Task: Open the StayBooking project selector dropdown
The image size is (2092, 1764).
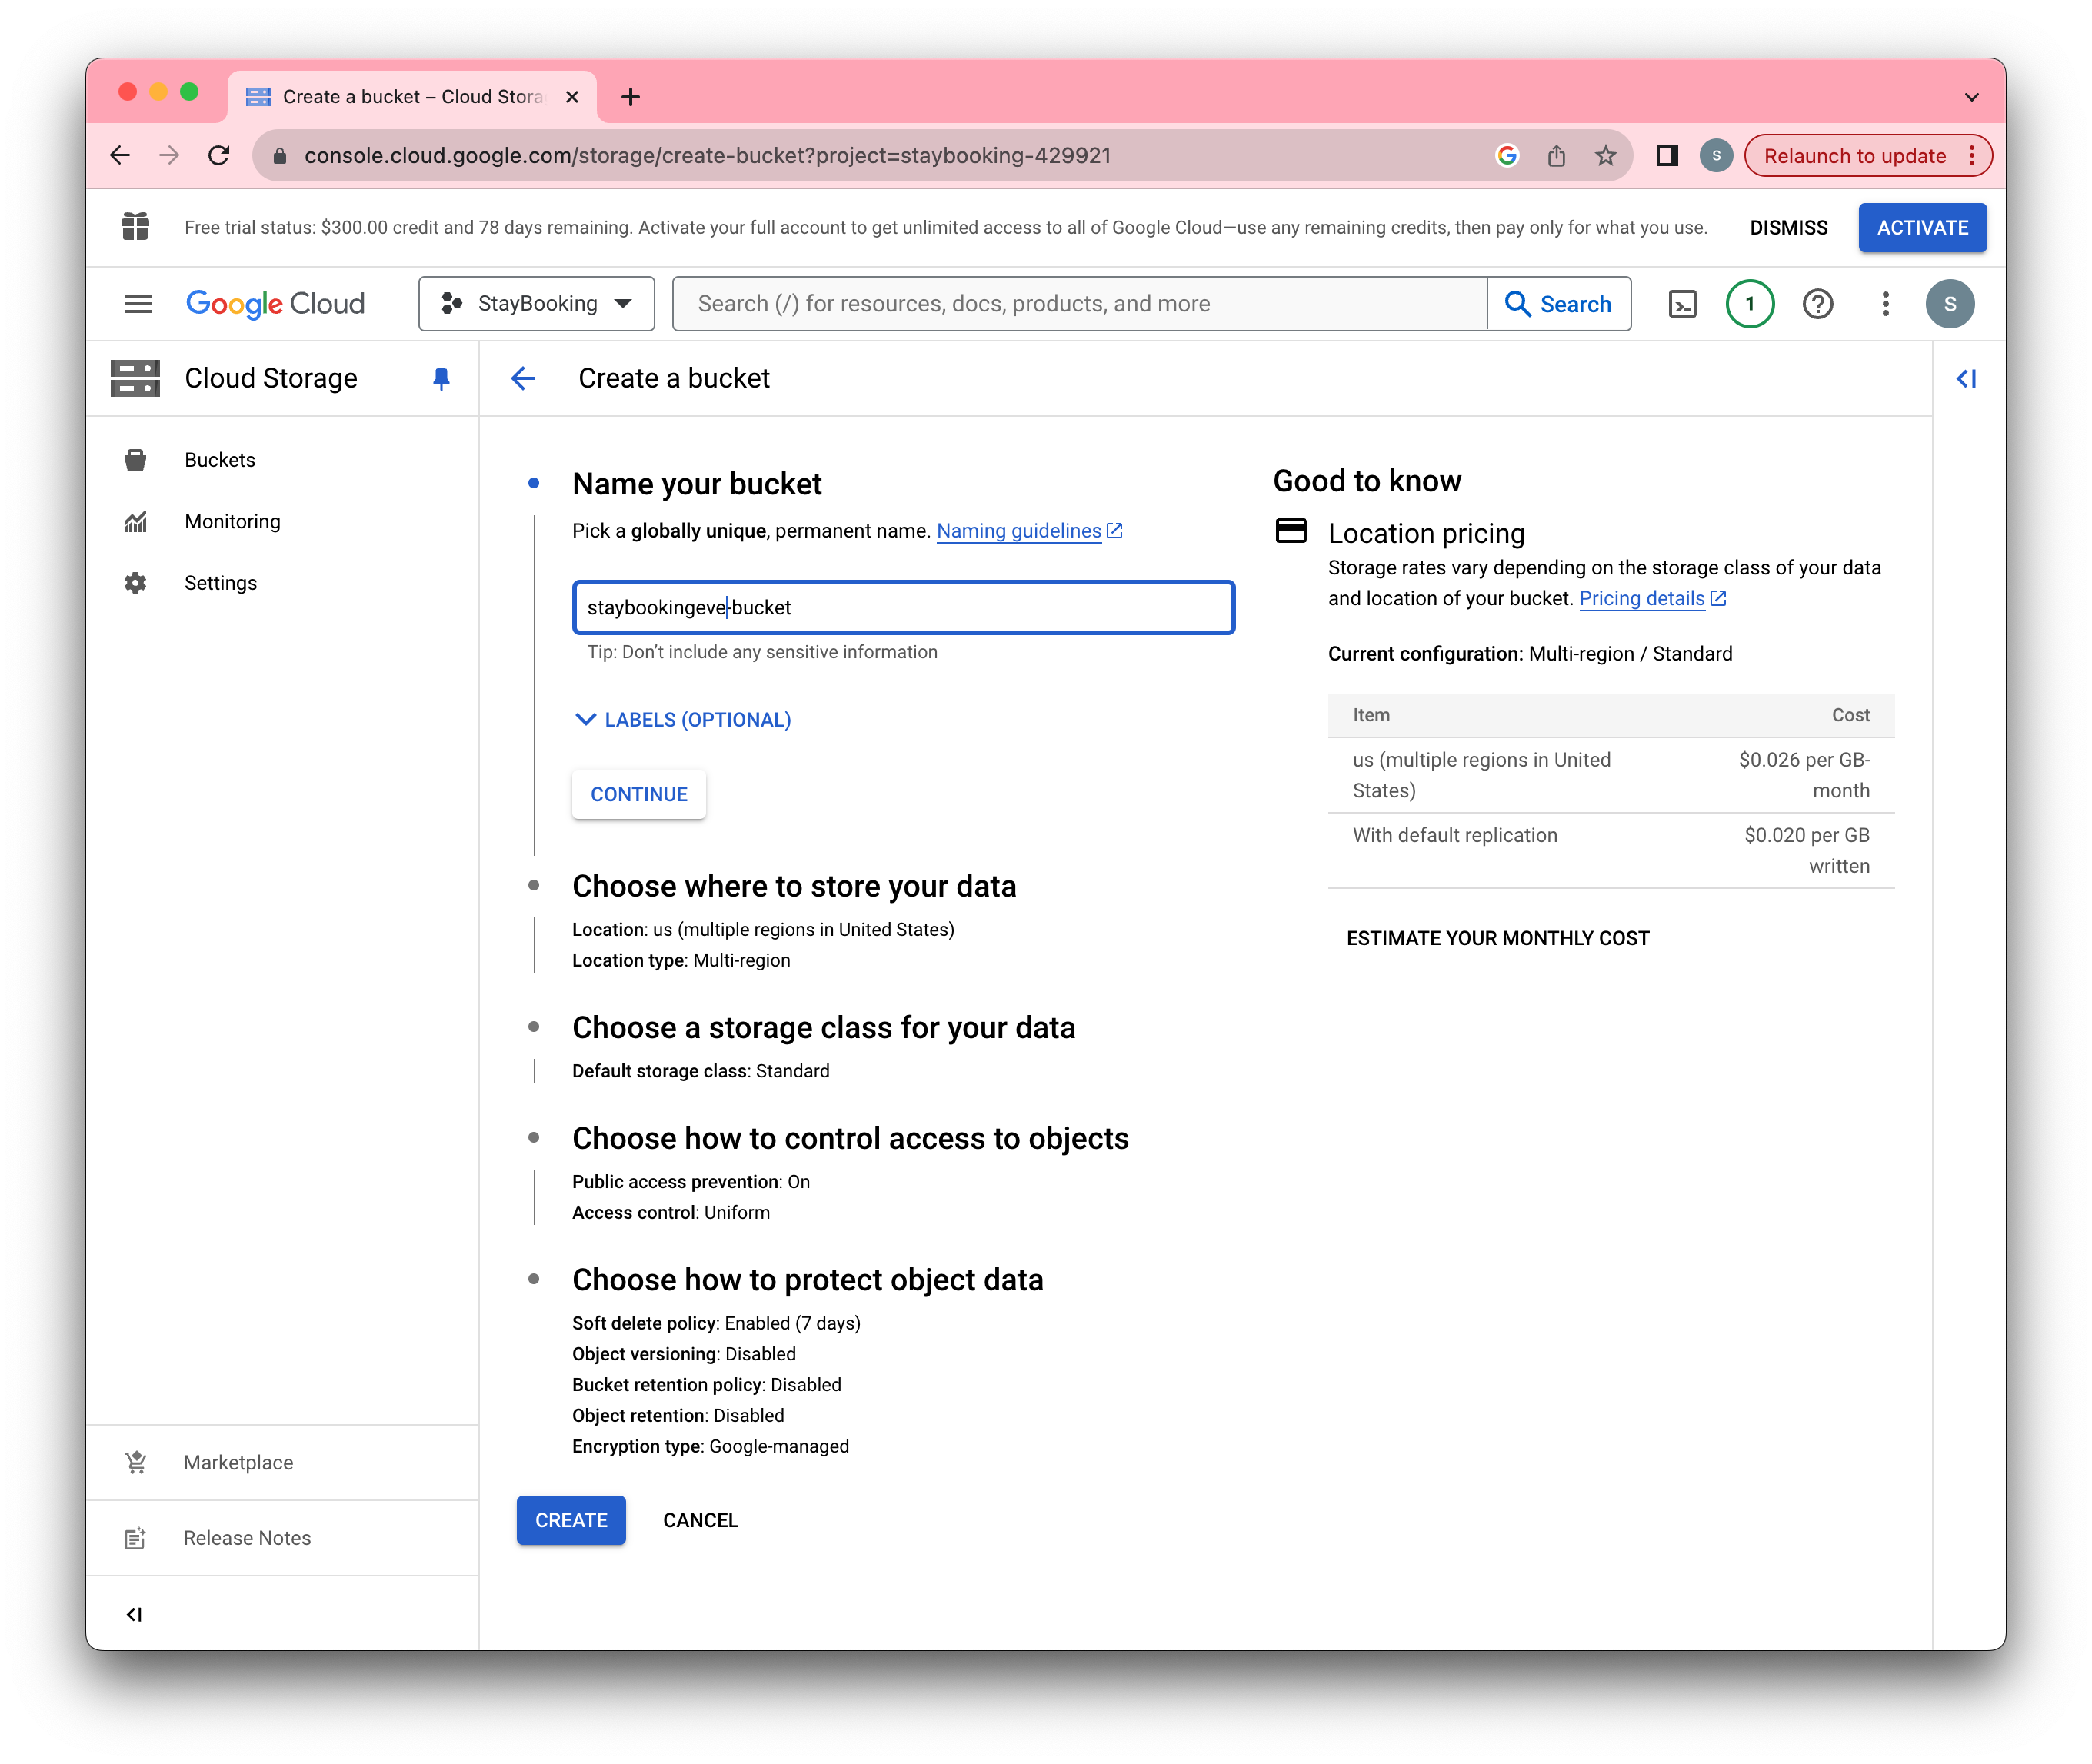Action: [537, 304]
